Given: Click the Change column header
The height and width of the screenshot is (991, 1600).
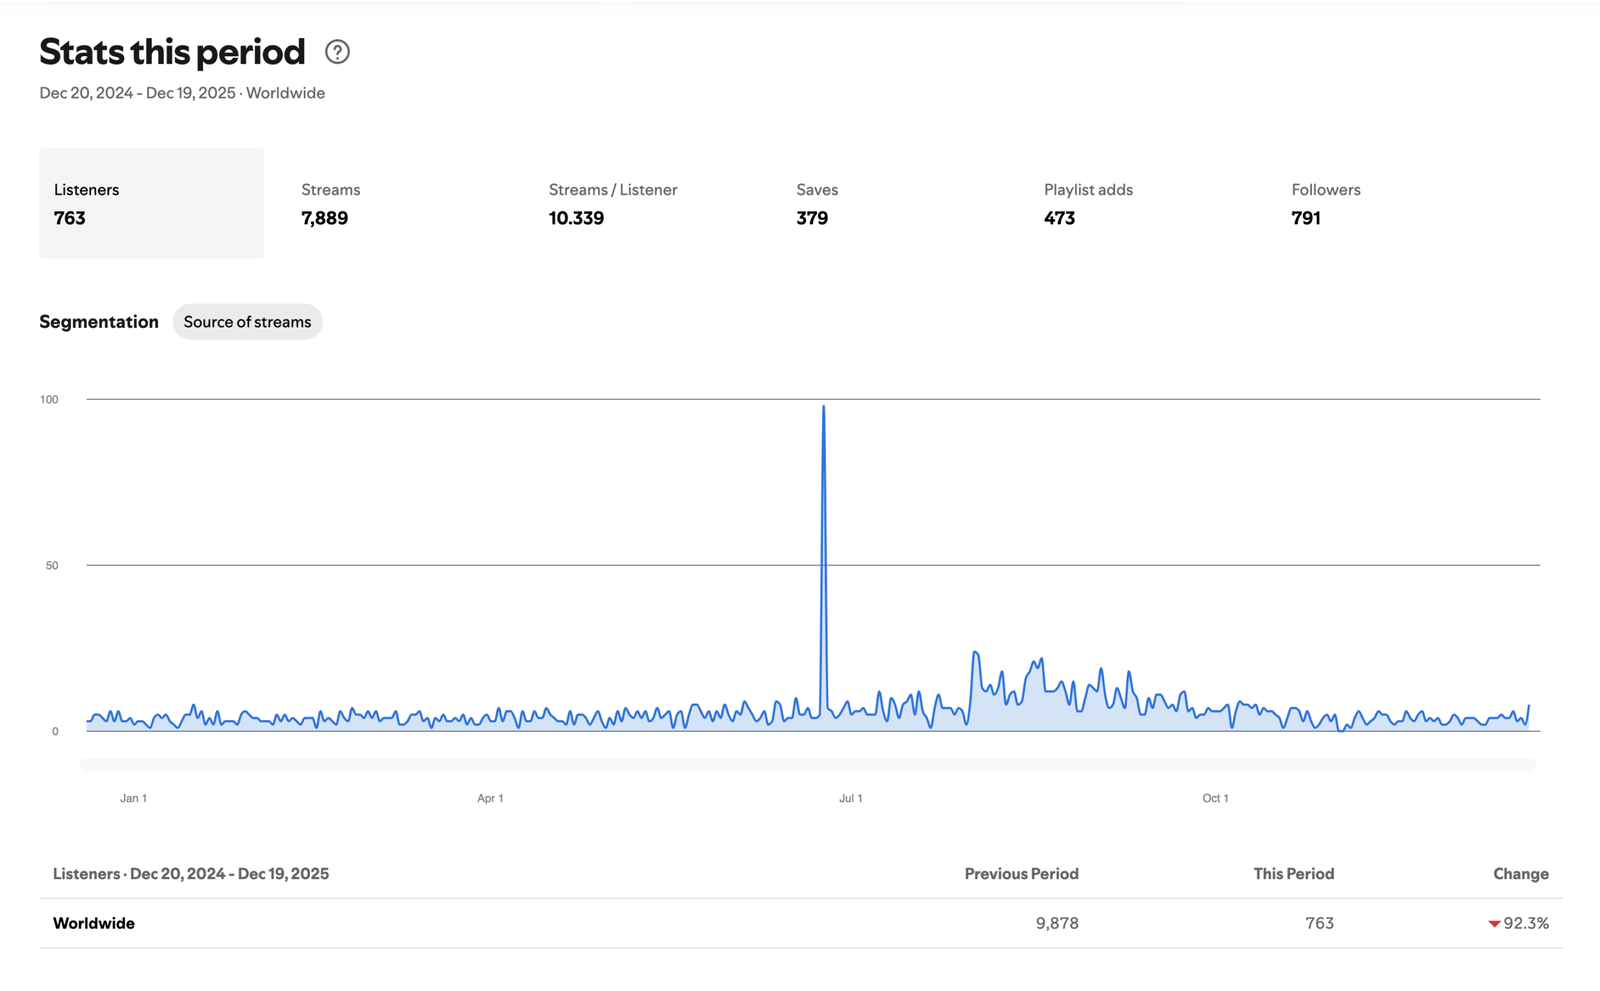Looking at the screenshot, I should pos(1520,874).
